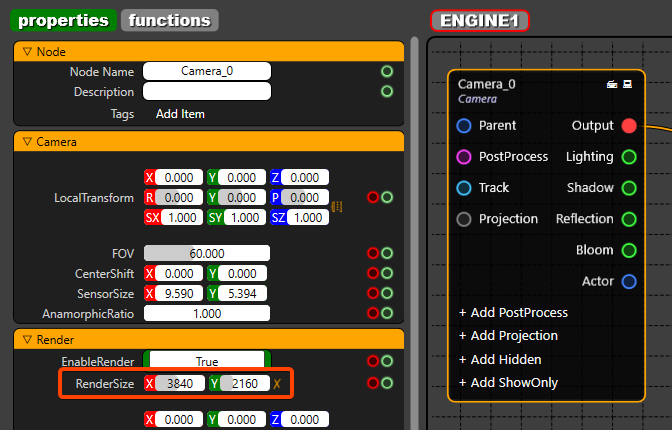Toggle the EnableRender True switch
Screen dimensions: 672x430
(206, 361)
